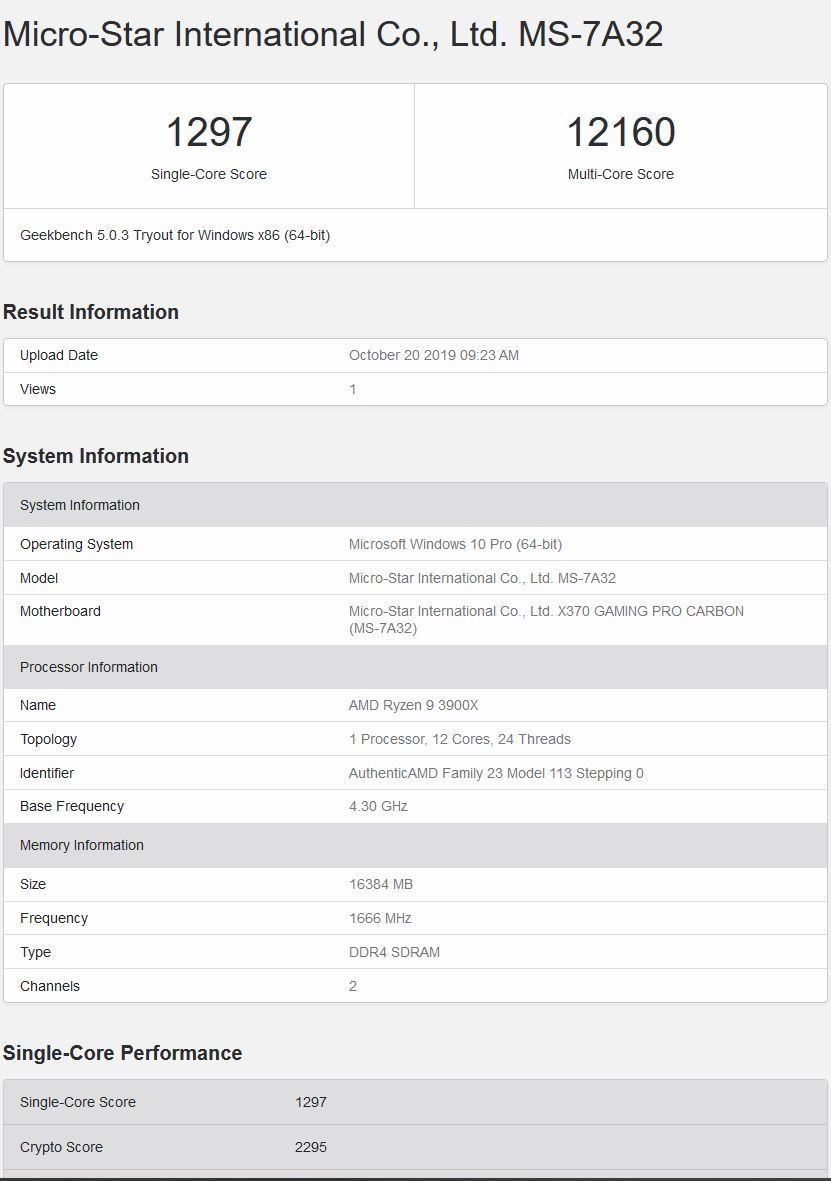831x1181 pixels.
Task: Click the Result Information heading
Action: pyautogui.click(x=91, y=312)
